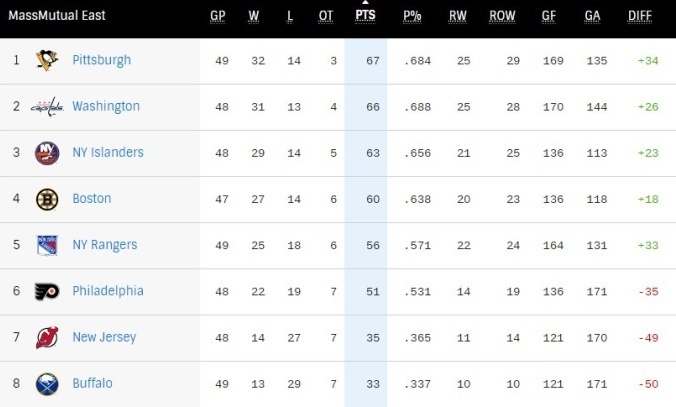Click the NY Islanders logo

[x=47, y=153]
